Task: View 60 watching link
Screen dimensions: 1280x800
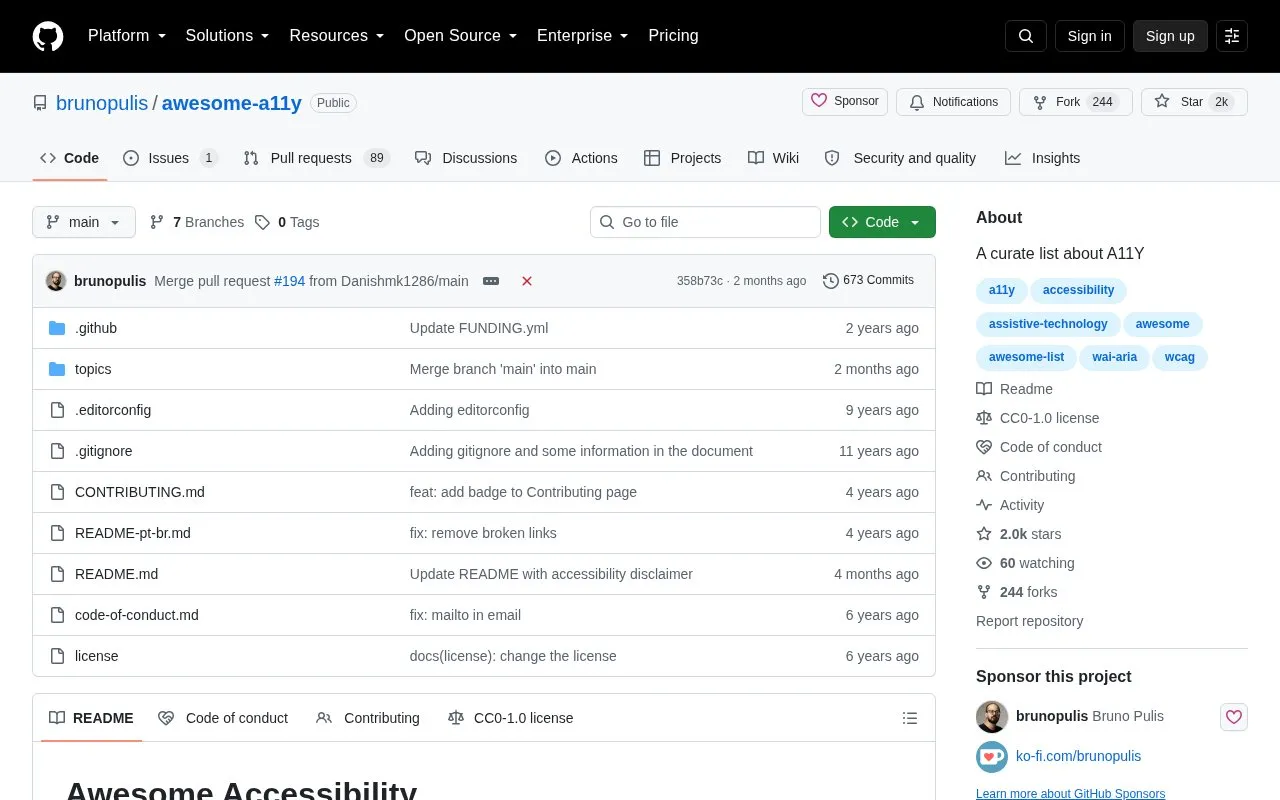Action: pyautogui.click(x=1025, y=563)
